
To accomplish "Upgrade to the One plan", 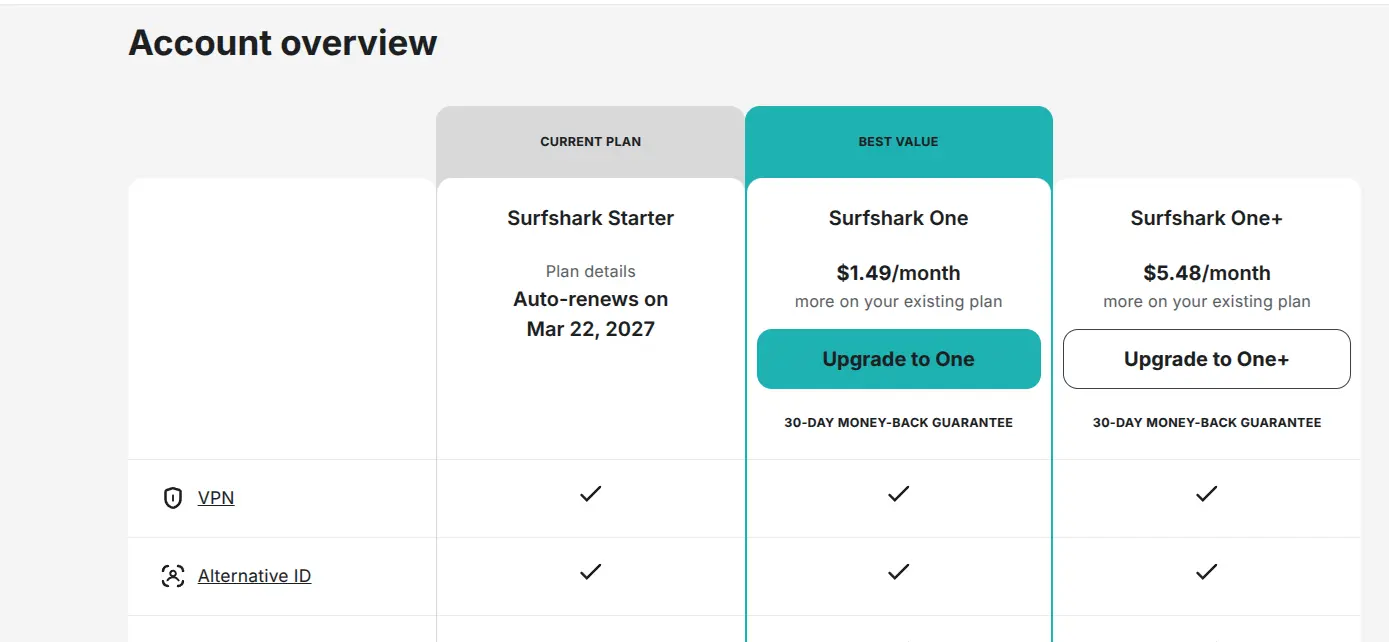I will (x=899, y=359).
